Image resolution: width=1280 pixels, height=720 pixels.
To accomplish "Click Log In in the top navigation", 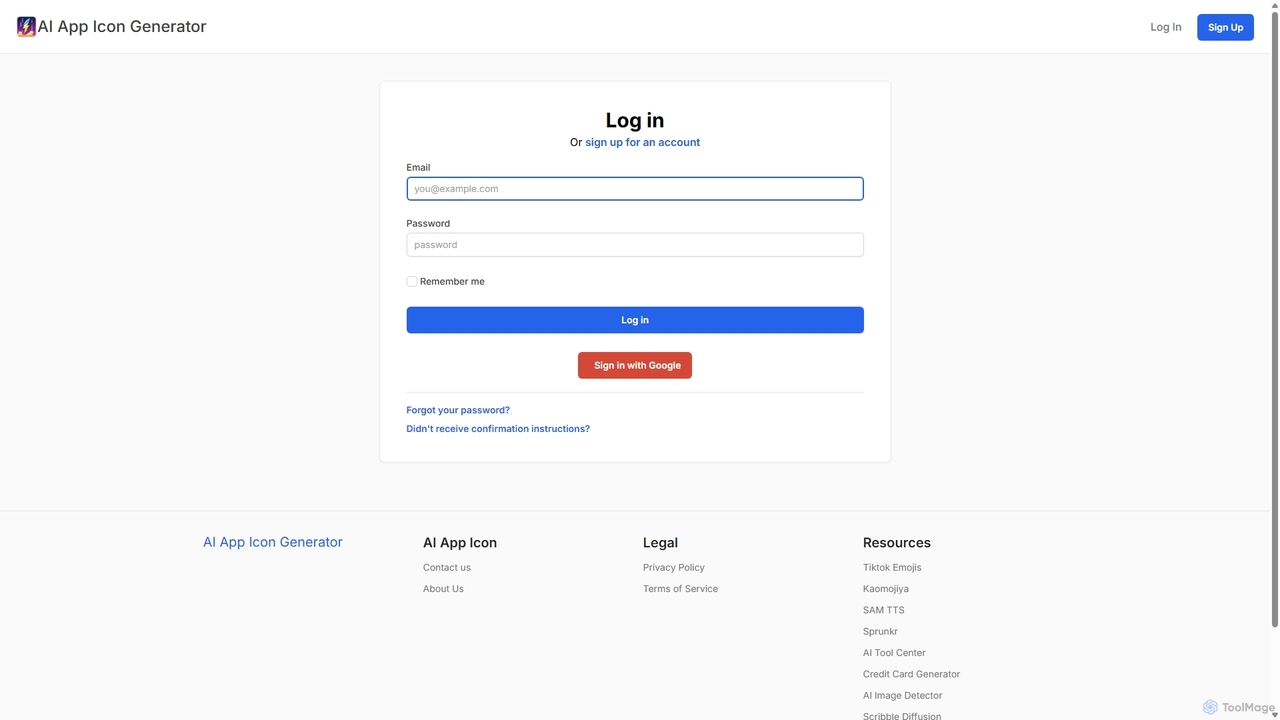I will coord(1166,27).
